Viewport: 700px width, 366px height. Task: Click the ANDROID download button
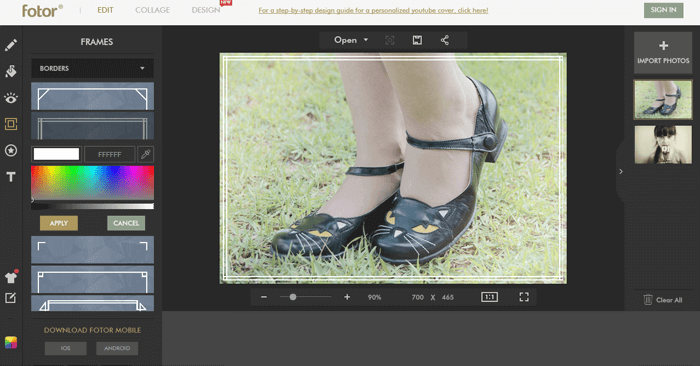117,348
